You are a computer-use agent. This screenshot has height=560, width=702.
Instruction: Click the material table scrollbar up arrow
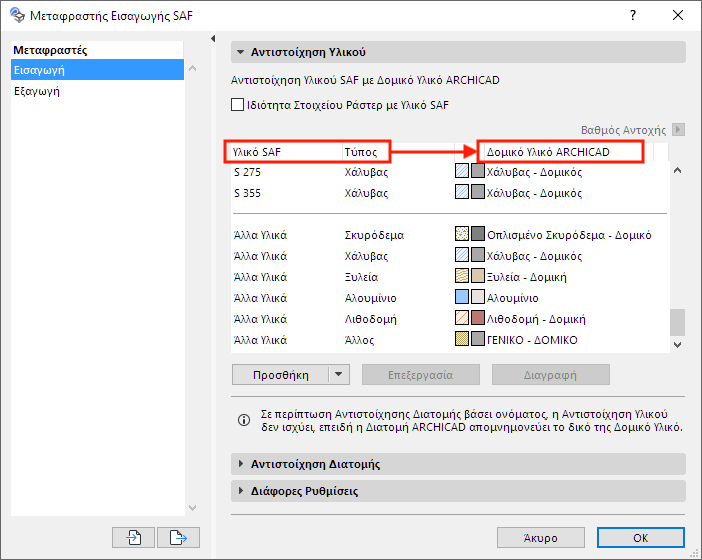point(677,170)
